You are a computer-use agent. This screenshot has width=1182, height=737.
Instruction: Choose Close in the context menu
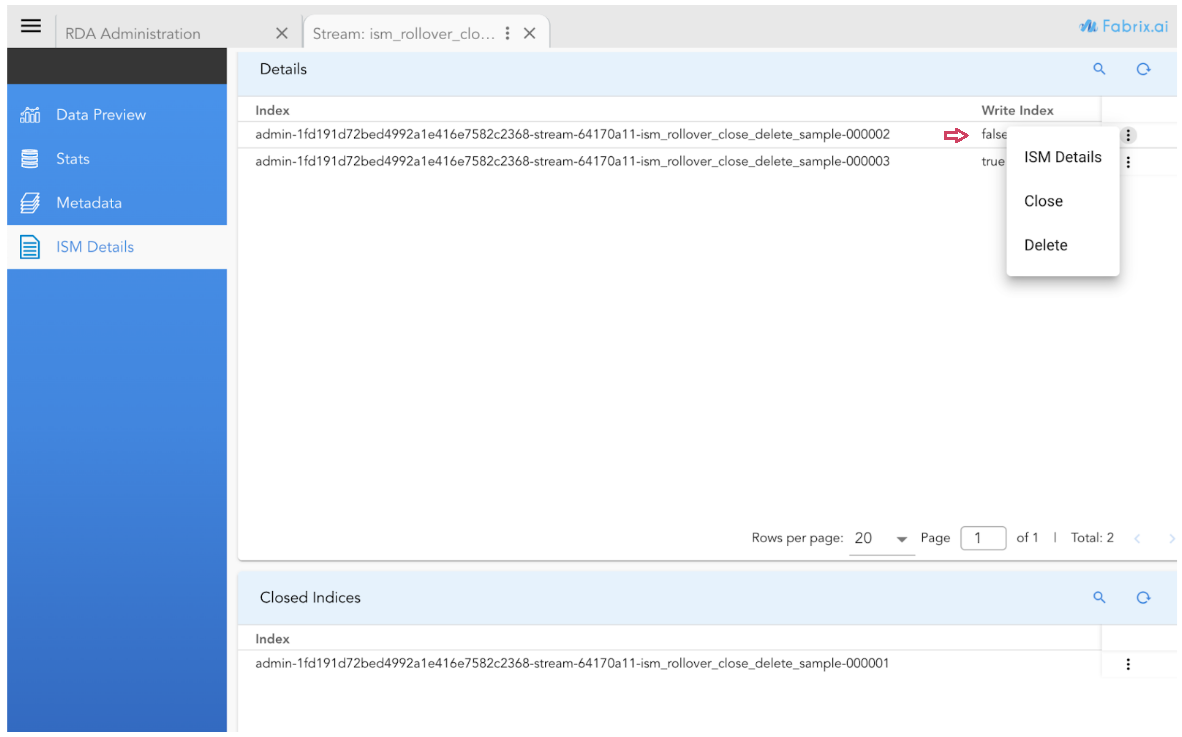1043,201
